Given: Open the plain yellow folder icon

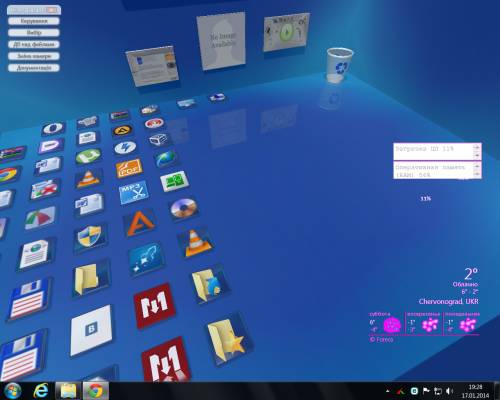Looking at the screenshot, I should [x=90, y=278].
